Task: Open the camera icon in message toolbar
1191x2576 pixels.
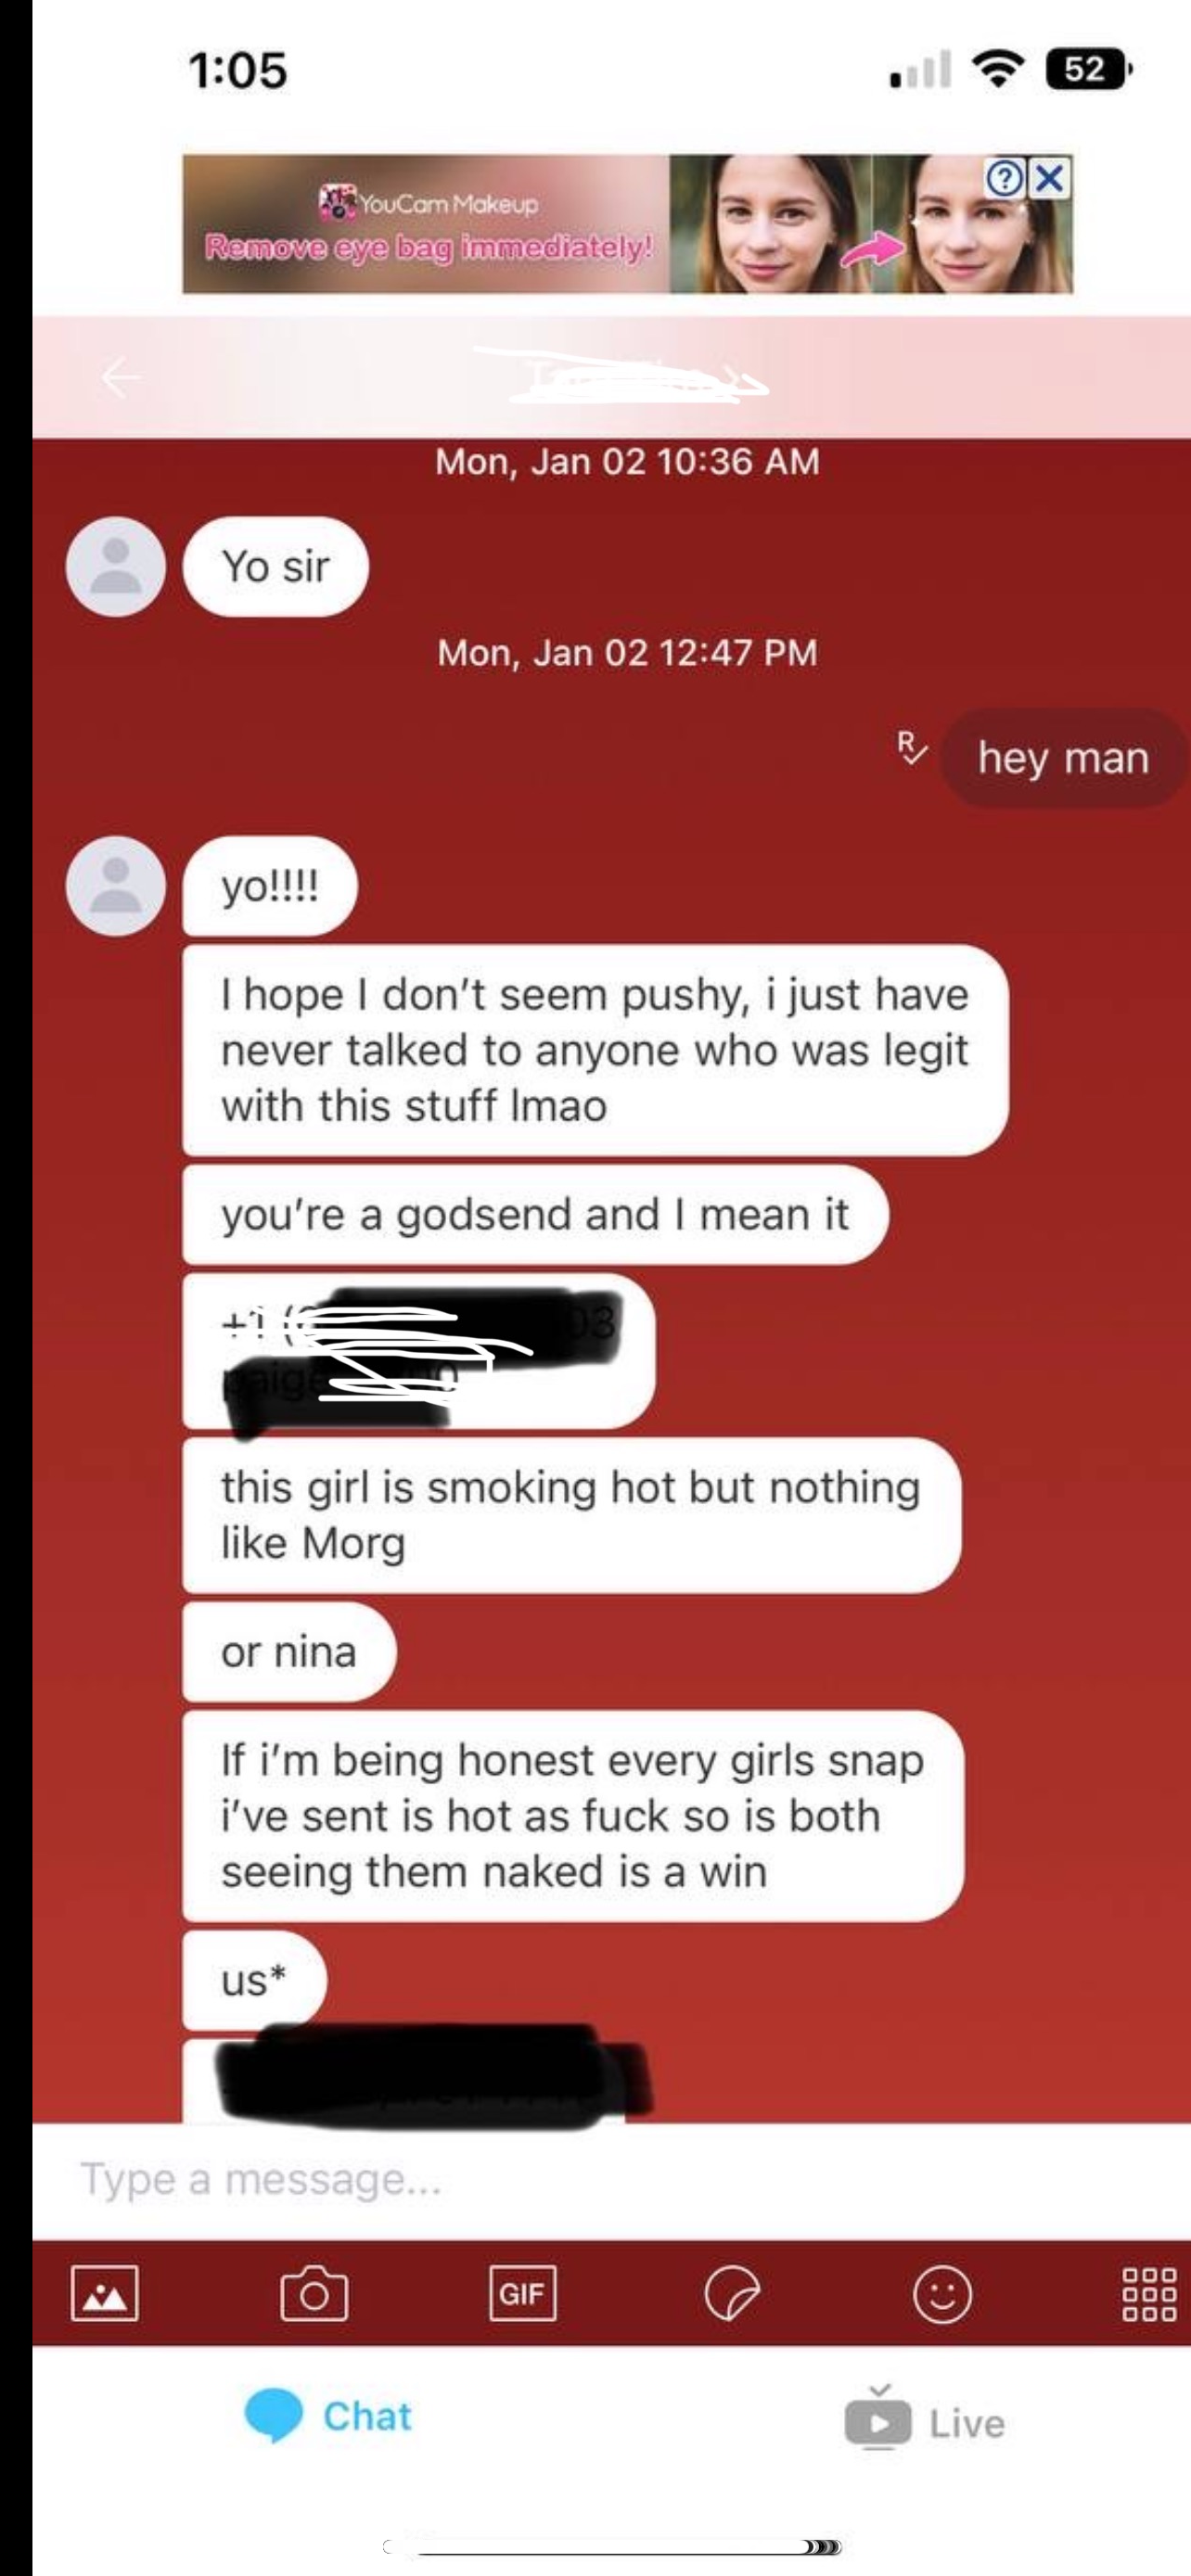Action: coord(314,2292)
